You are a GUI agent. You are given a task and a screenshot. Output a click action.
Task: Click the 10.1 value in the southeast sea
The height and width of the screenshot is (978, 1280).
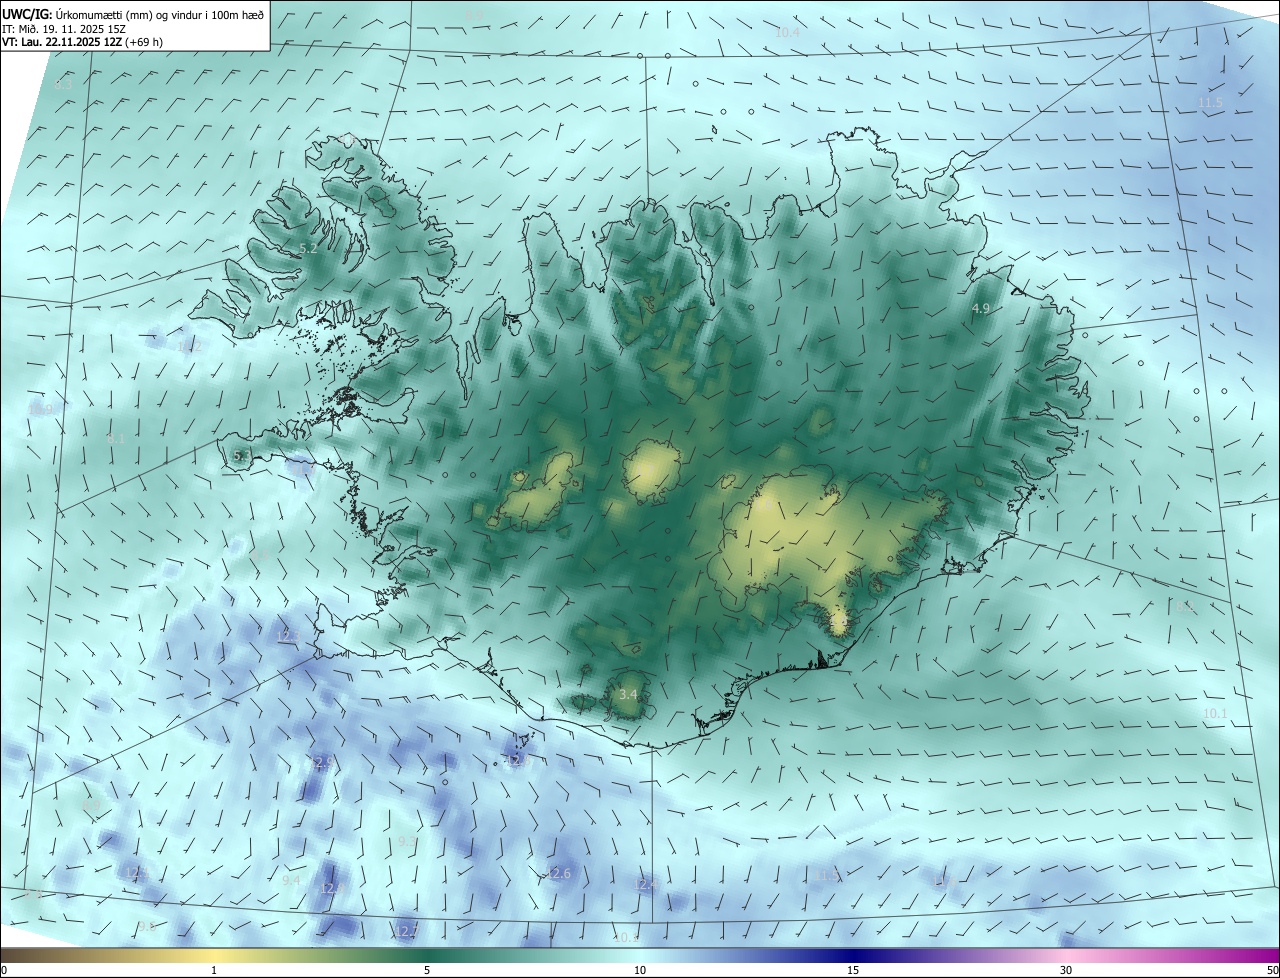coord(1215,713)
